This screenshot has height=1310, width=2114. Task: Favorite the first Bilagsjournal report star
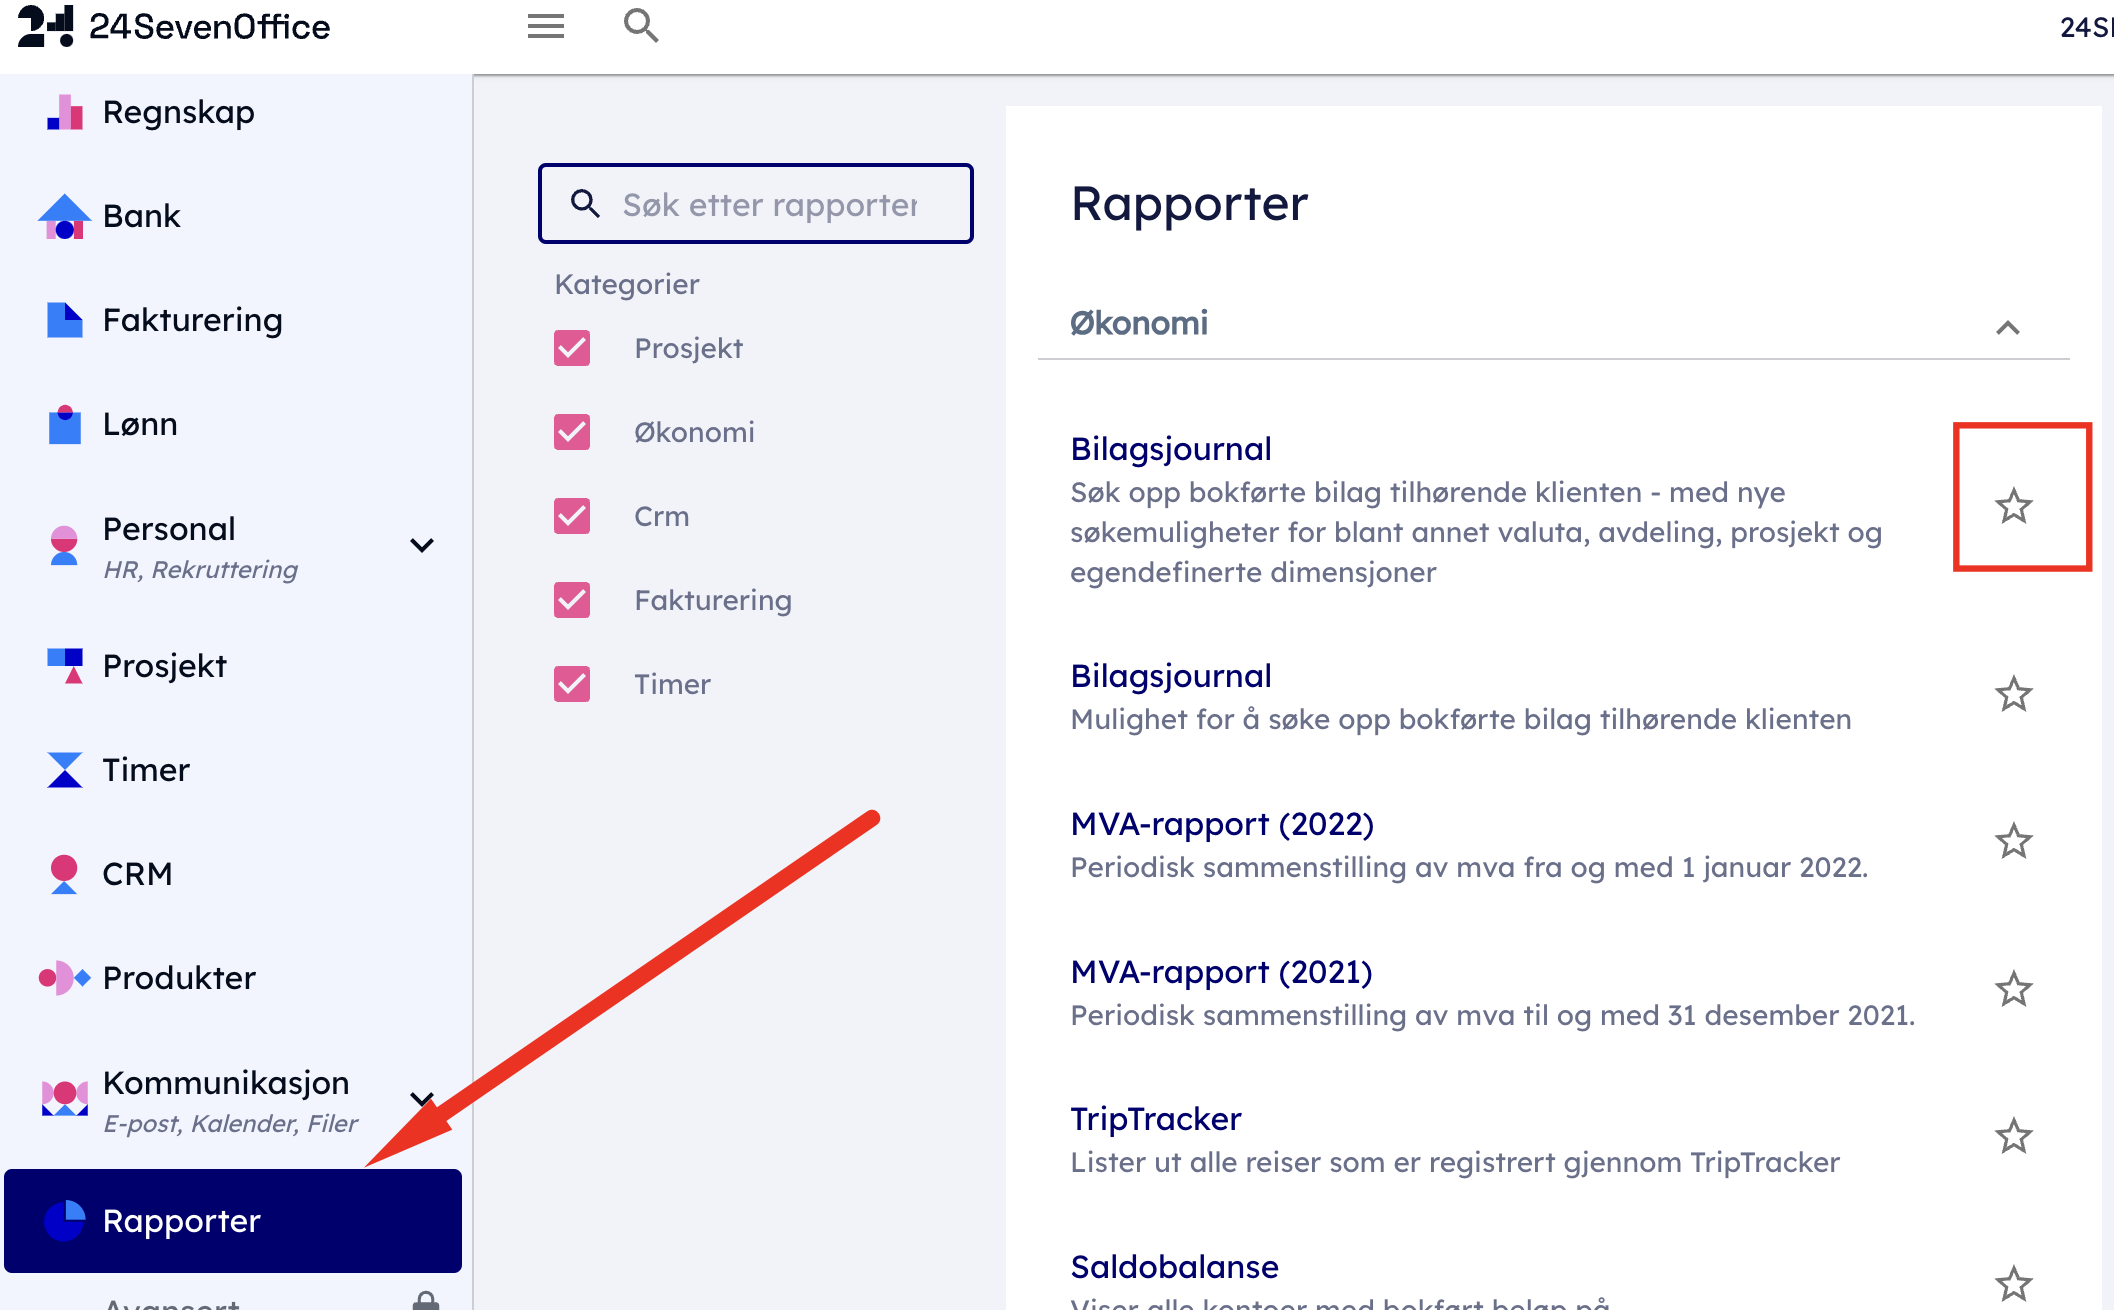pos(2013,506)
